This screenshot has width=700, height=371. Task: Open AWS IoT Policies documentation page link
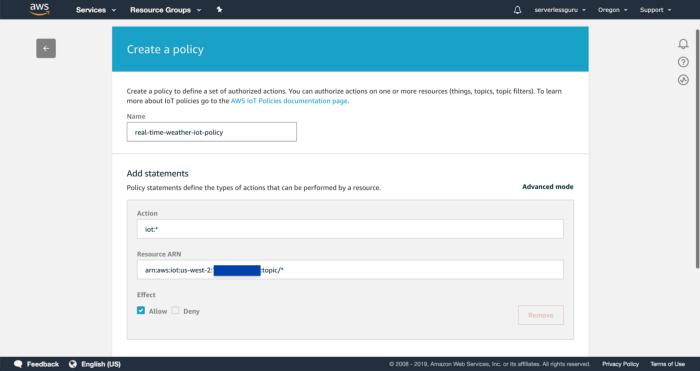(289, 101)
